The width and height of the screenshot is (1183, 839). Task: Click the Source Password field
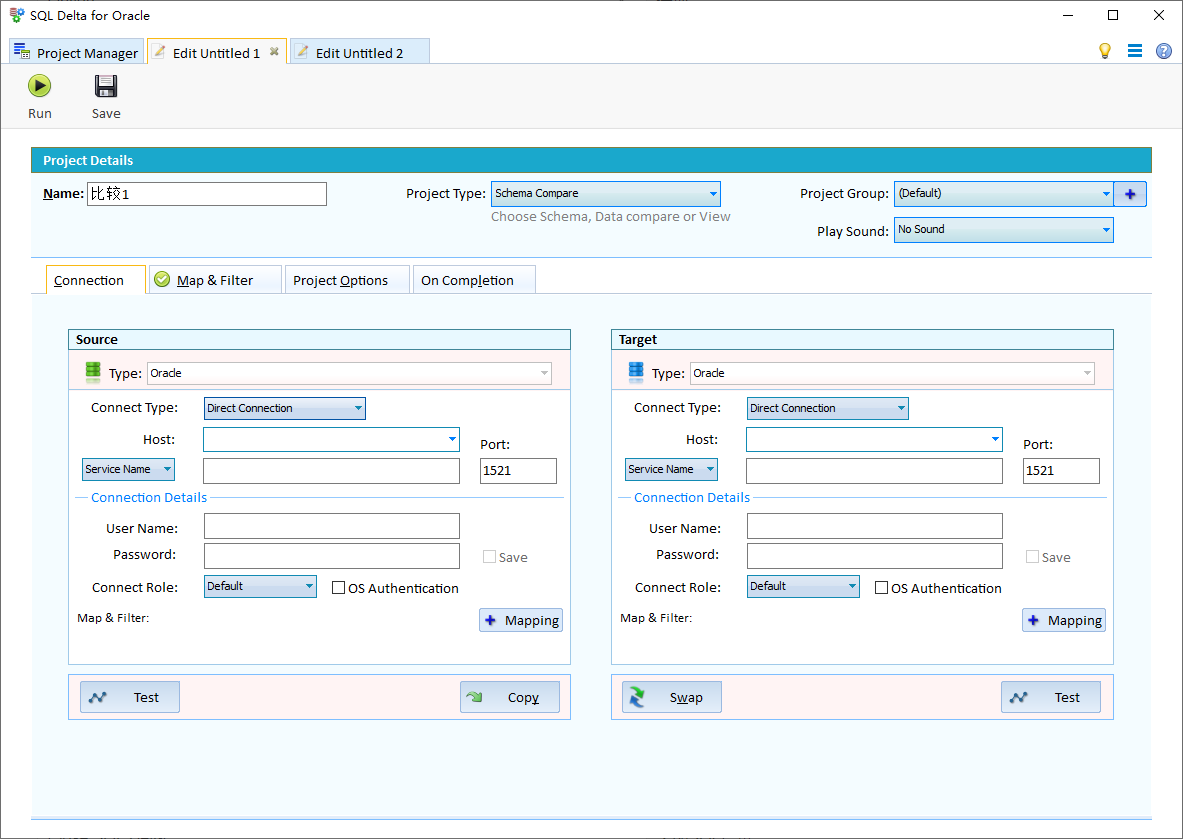pos(332,556)
